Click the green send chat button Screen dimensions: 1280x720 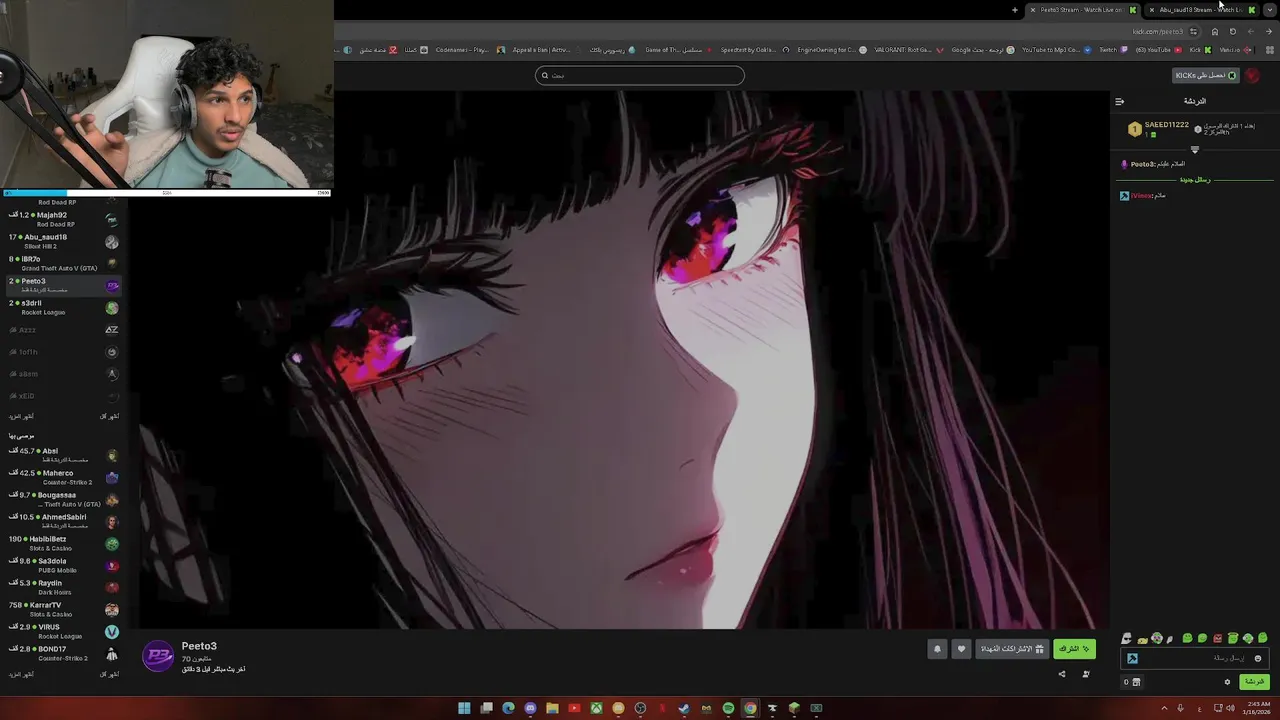click(1255, 682)
